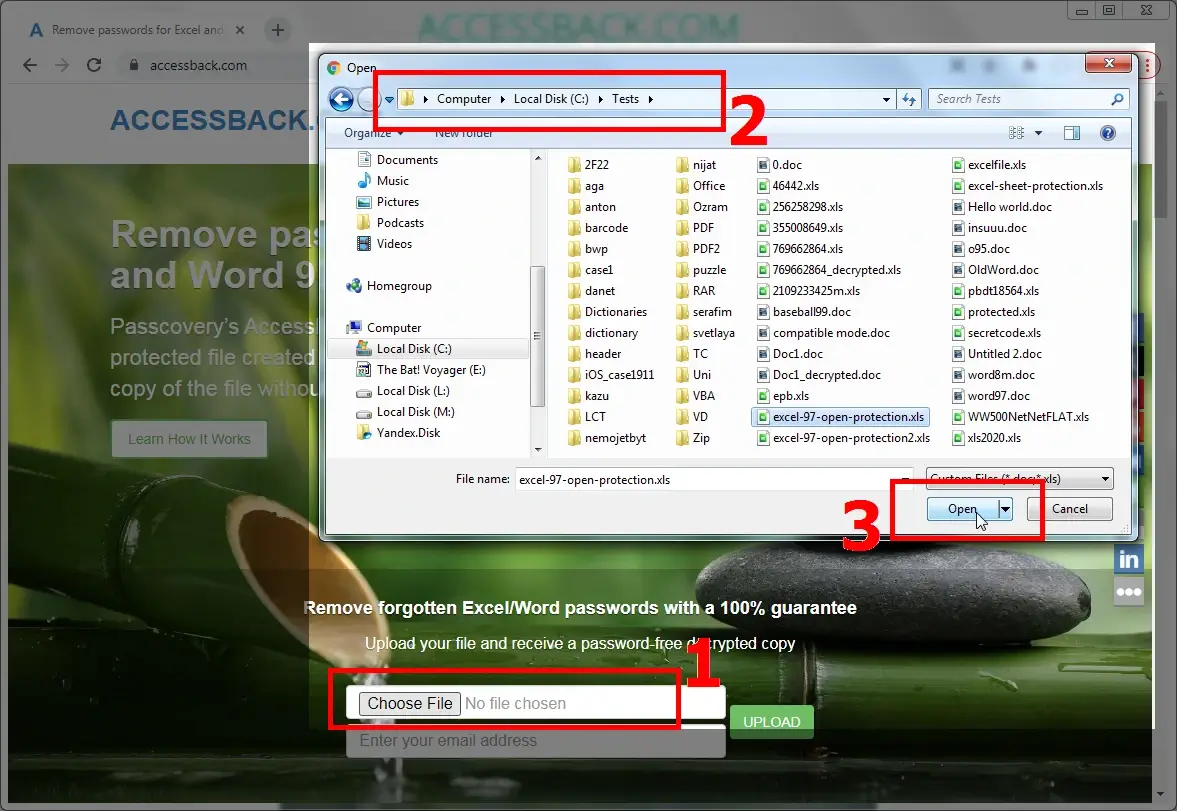
Task: Click Local Disk (C:) in address breadcrumb
Action: coord(551,99)
